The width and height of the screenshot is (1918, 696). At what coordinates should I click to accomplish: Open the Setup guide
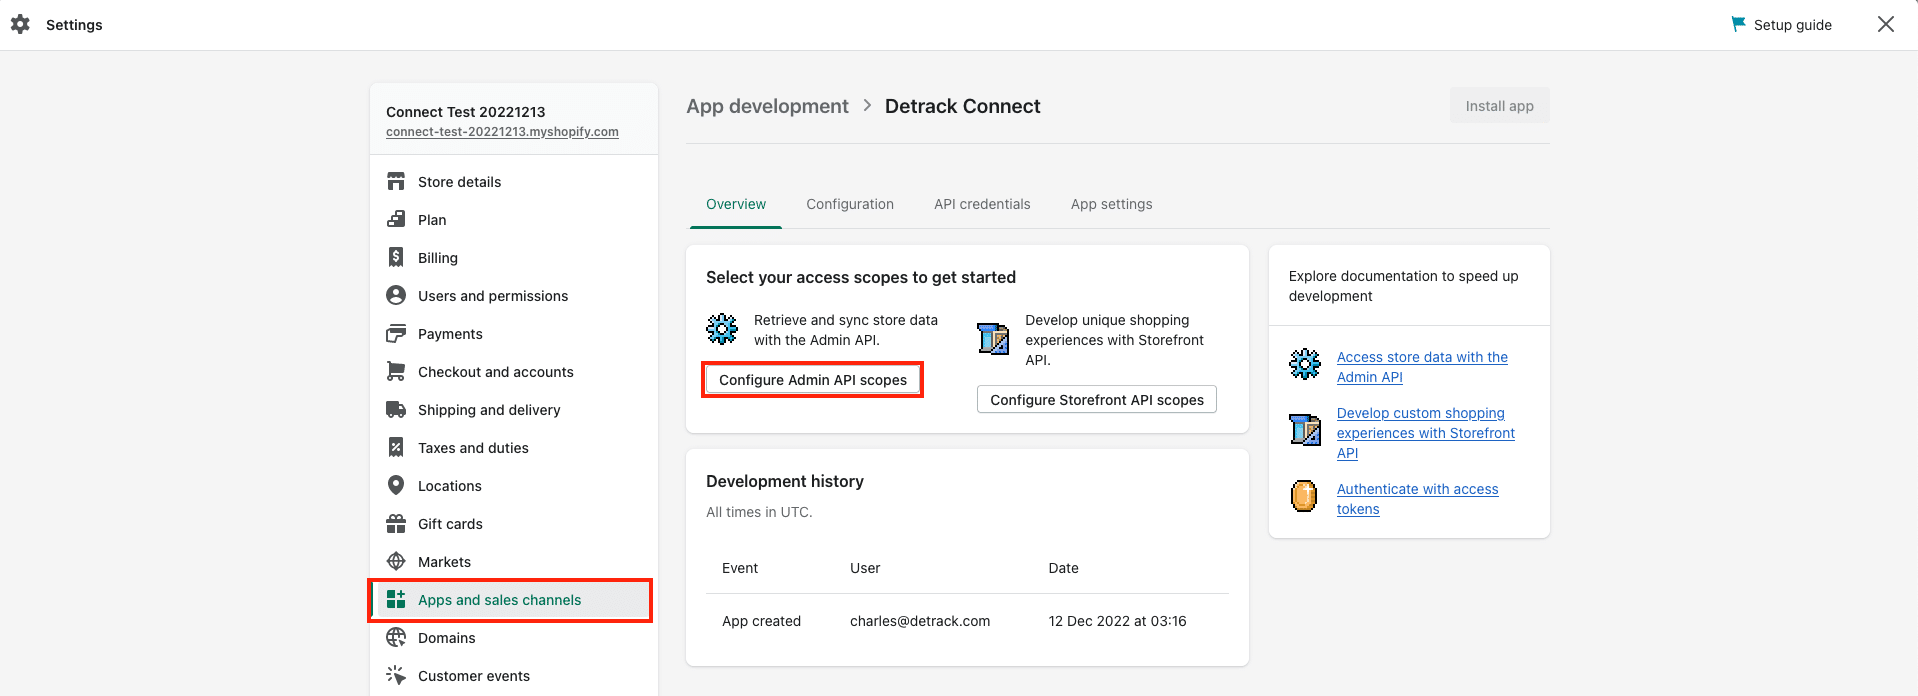click(x=1782, y=25)
